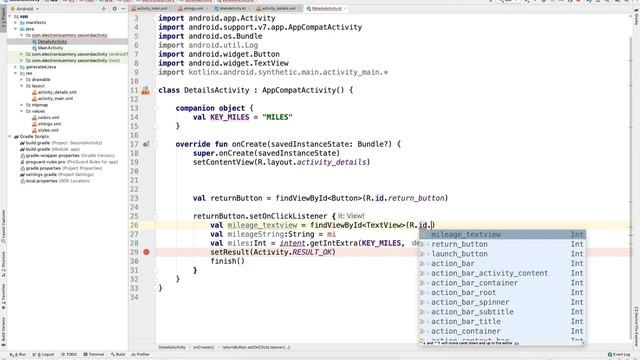Open styles.xml in values folder

coord(48,130)
